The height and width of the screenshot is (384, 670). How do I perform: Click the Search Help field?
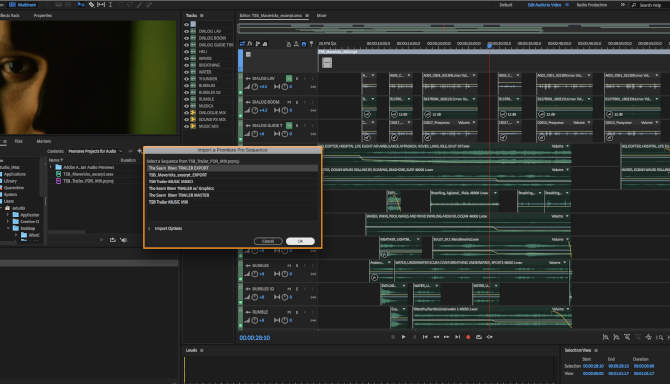pyautogui.click(x=649, y=5)
